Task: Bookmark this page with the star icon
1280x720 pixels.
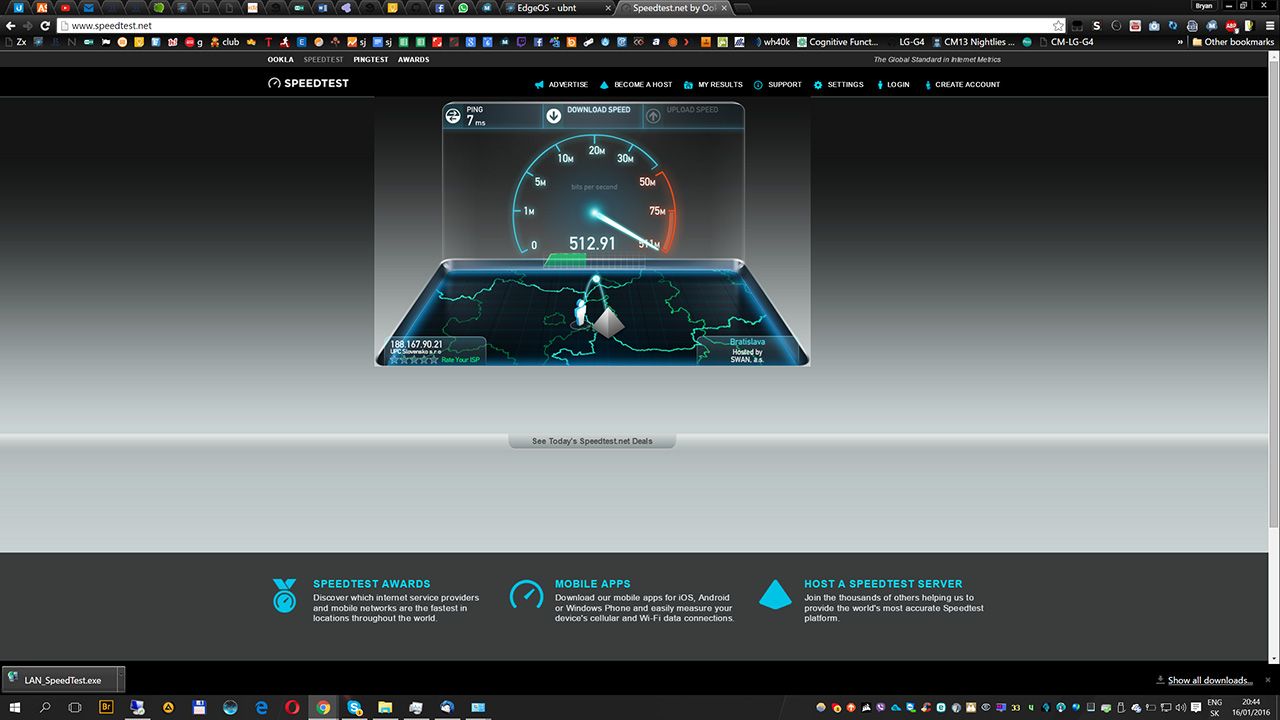Action: (x=1058, y=25)
